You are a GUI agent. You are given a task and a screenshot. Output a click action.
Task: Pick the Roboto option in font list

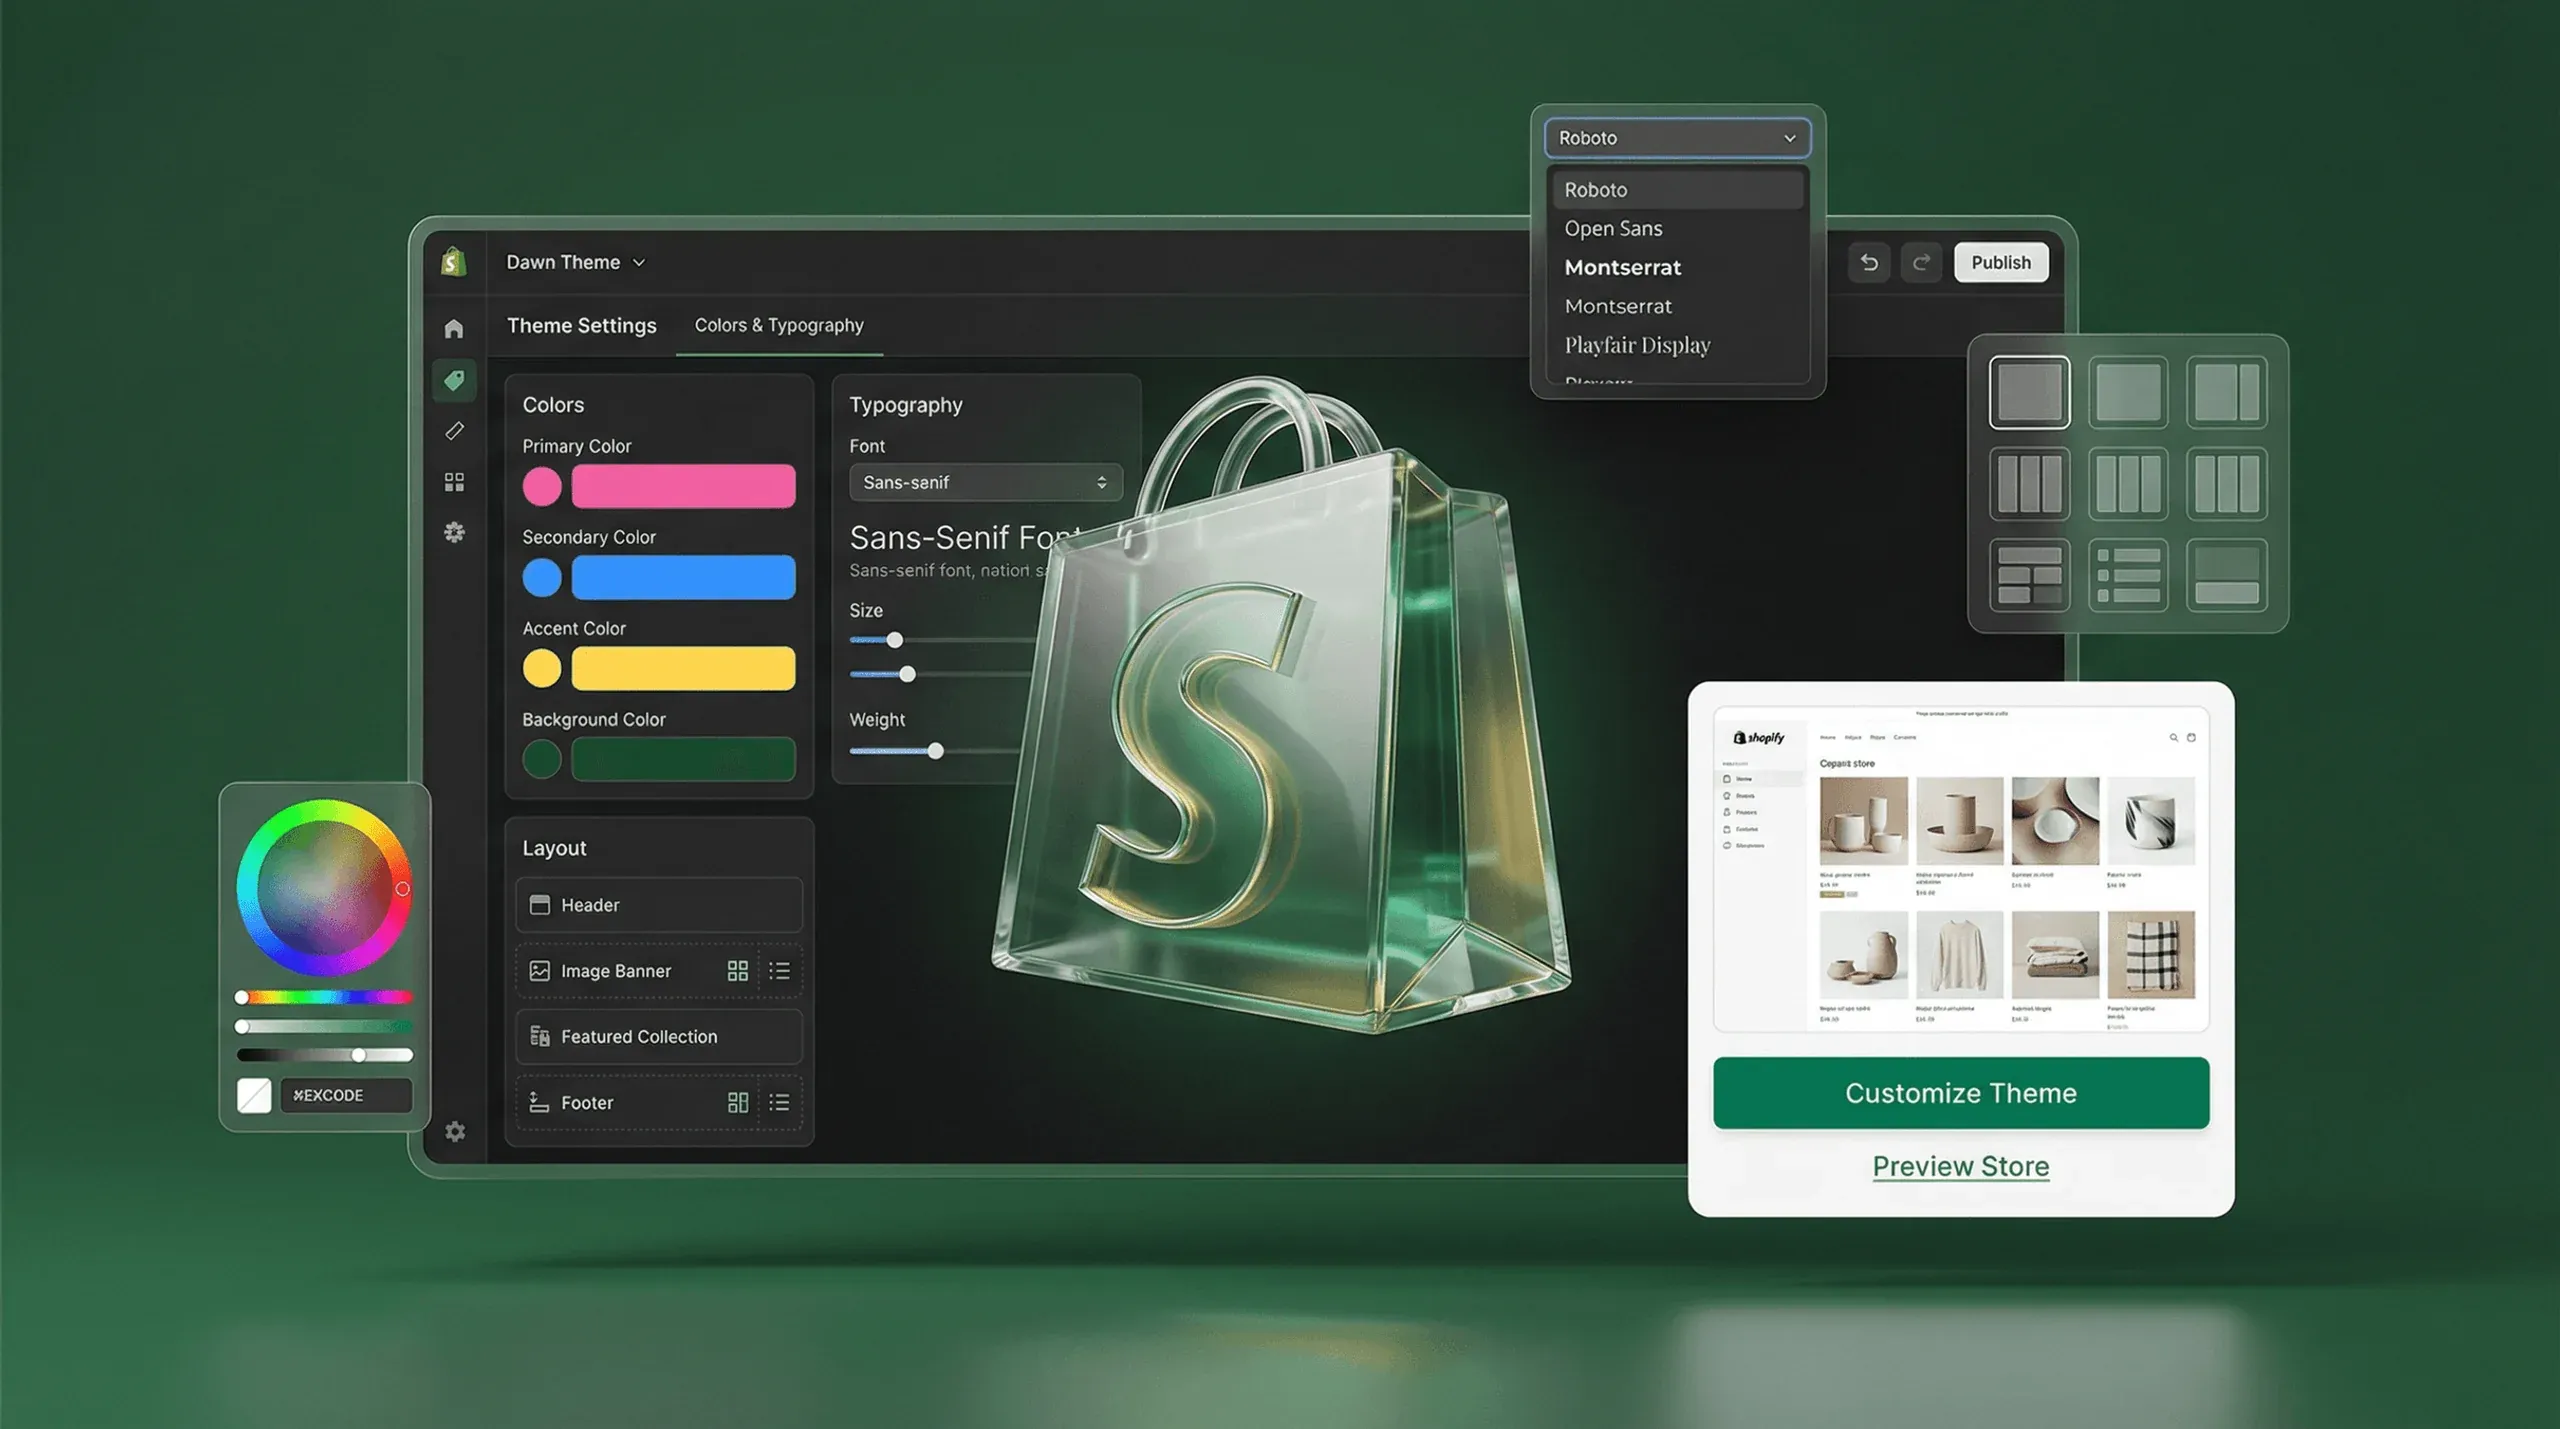tap(1596, 189)
